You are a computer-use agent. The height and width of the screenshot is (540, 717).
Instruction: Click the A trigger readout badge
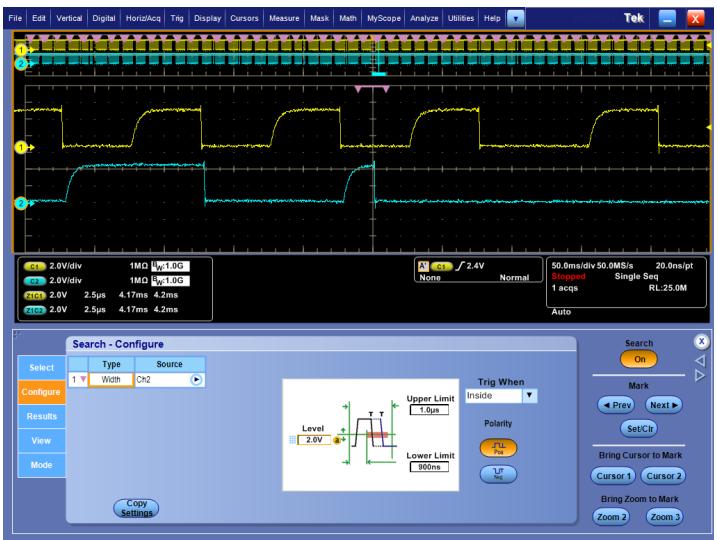coord(423,266)
